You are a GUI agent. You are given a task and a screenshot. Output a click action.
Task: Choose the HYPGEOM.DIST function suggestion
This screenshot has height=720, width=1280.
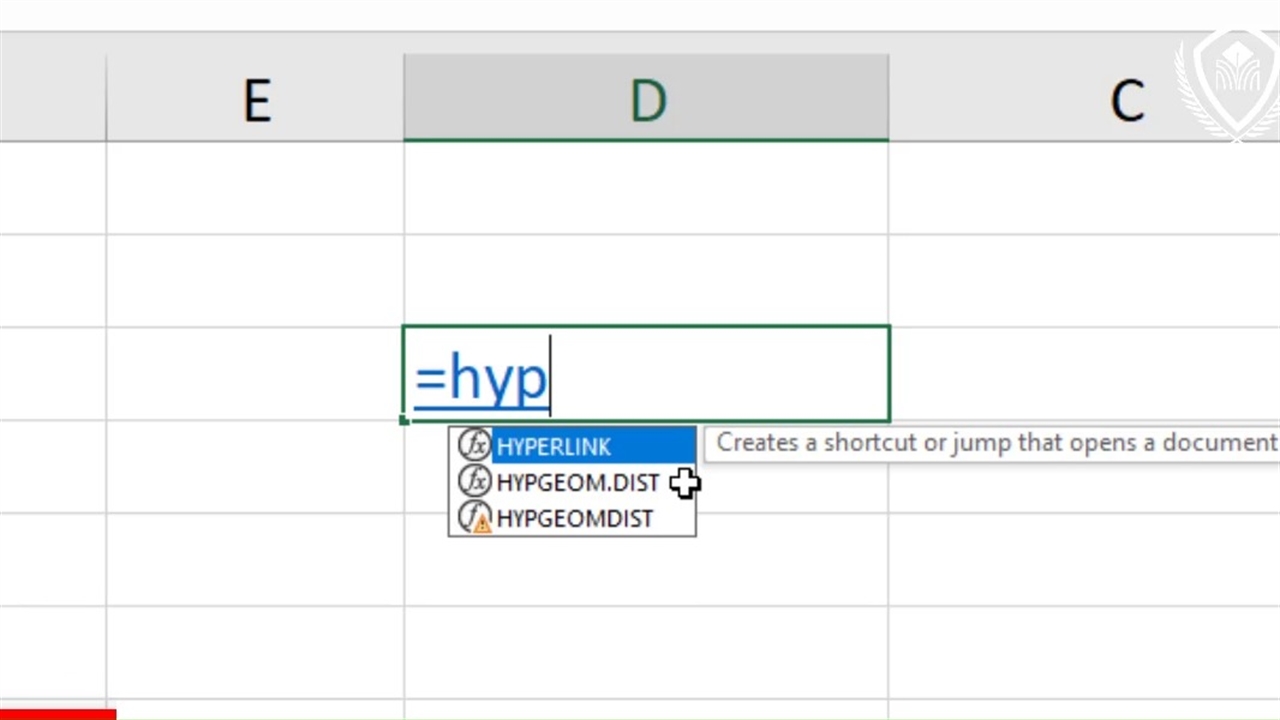[578, 483]
